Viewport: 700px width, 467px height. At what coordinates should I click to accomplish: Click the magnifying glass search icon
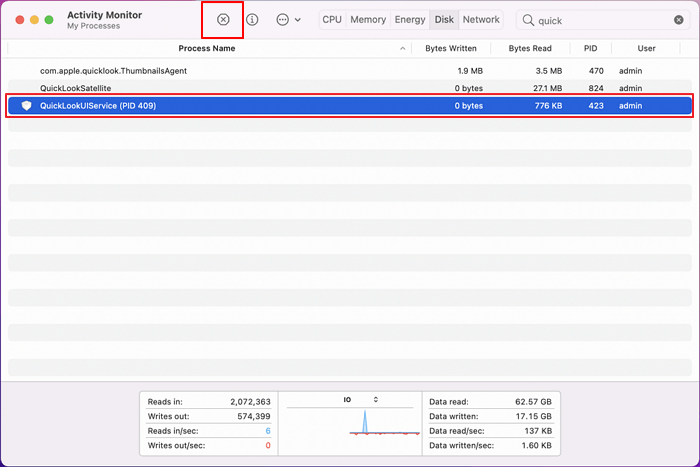click(528, 20)
